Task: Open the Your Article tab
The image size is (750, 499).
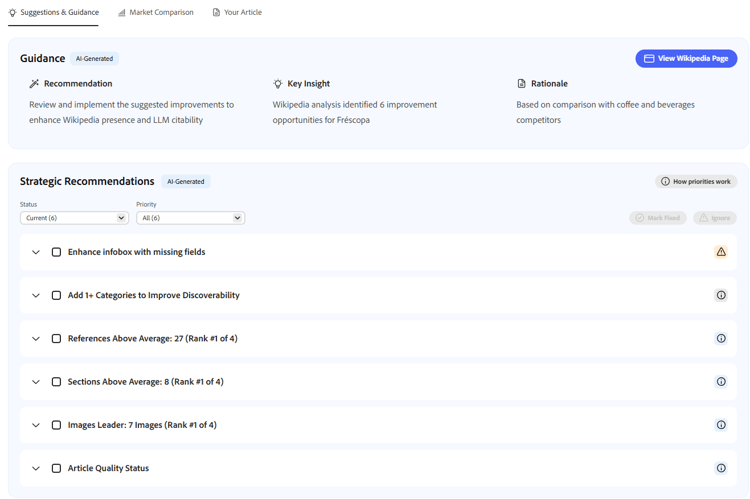Action: click(237, 13)
